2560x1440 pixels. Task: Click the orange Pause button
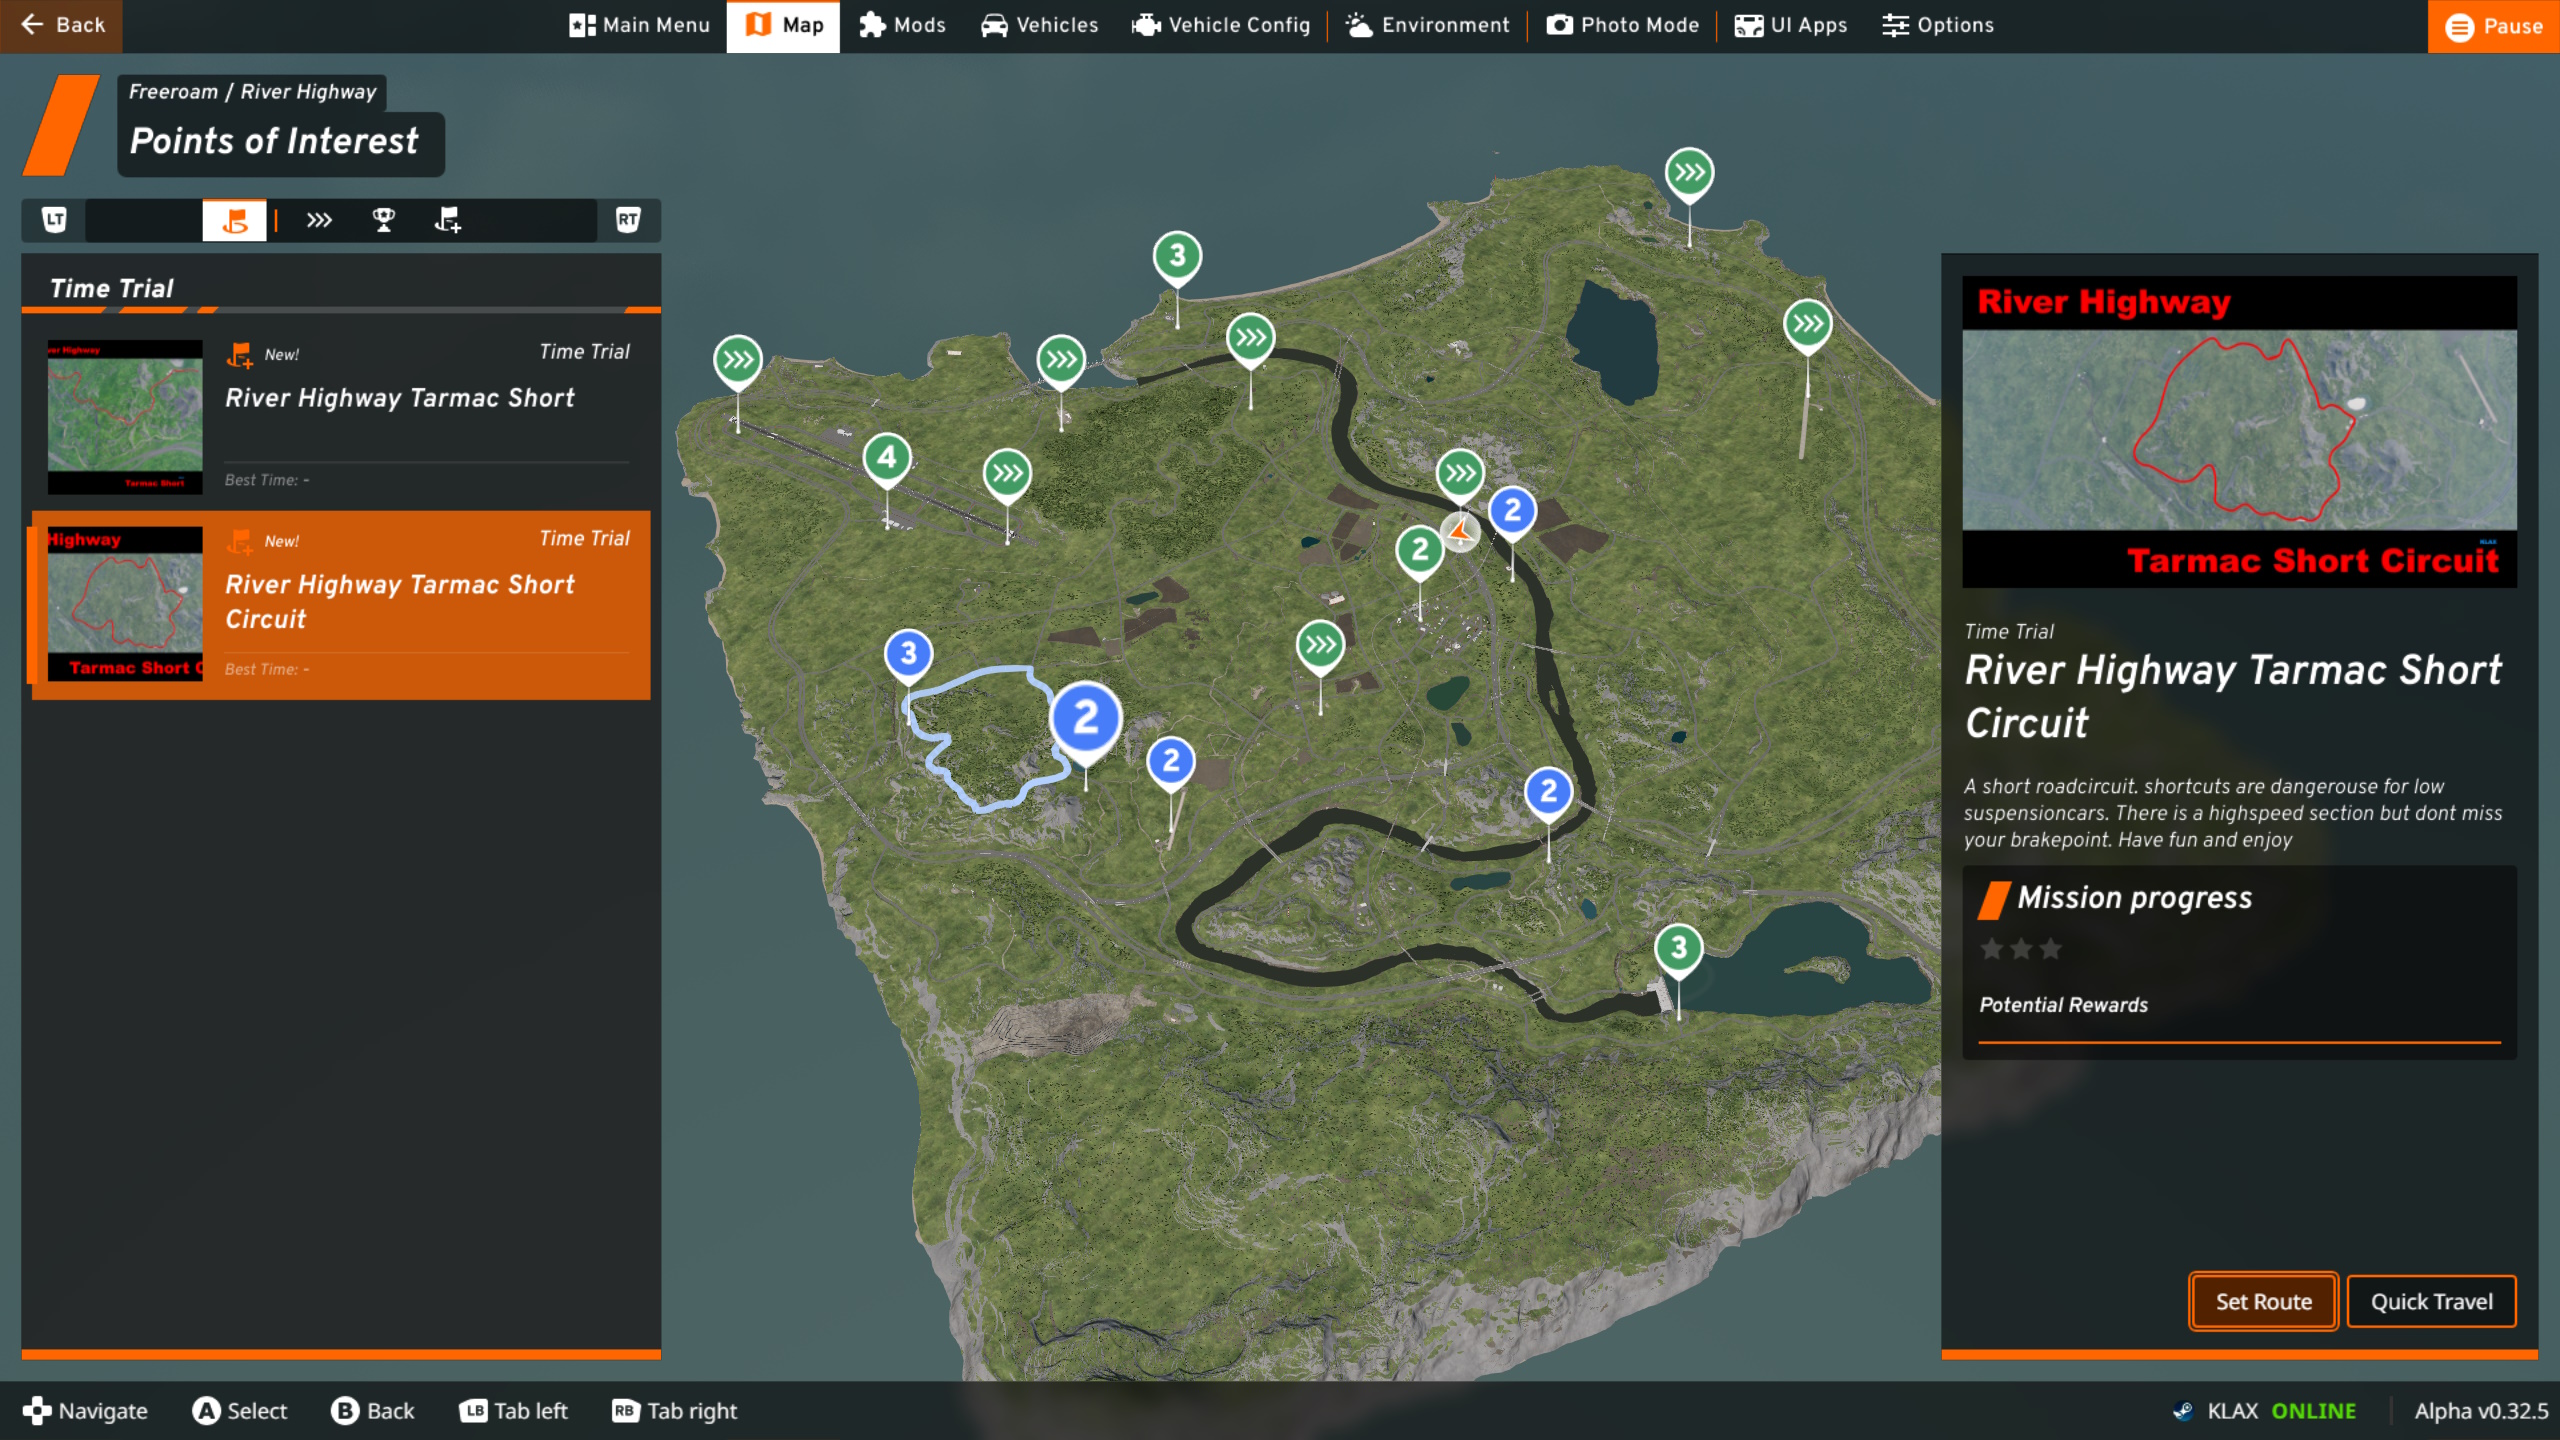click(2493, 26)
